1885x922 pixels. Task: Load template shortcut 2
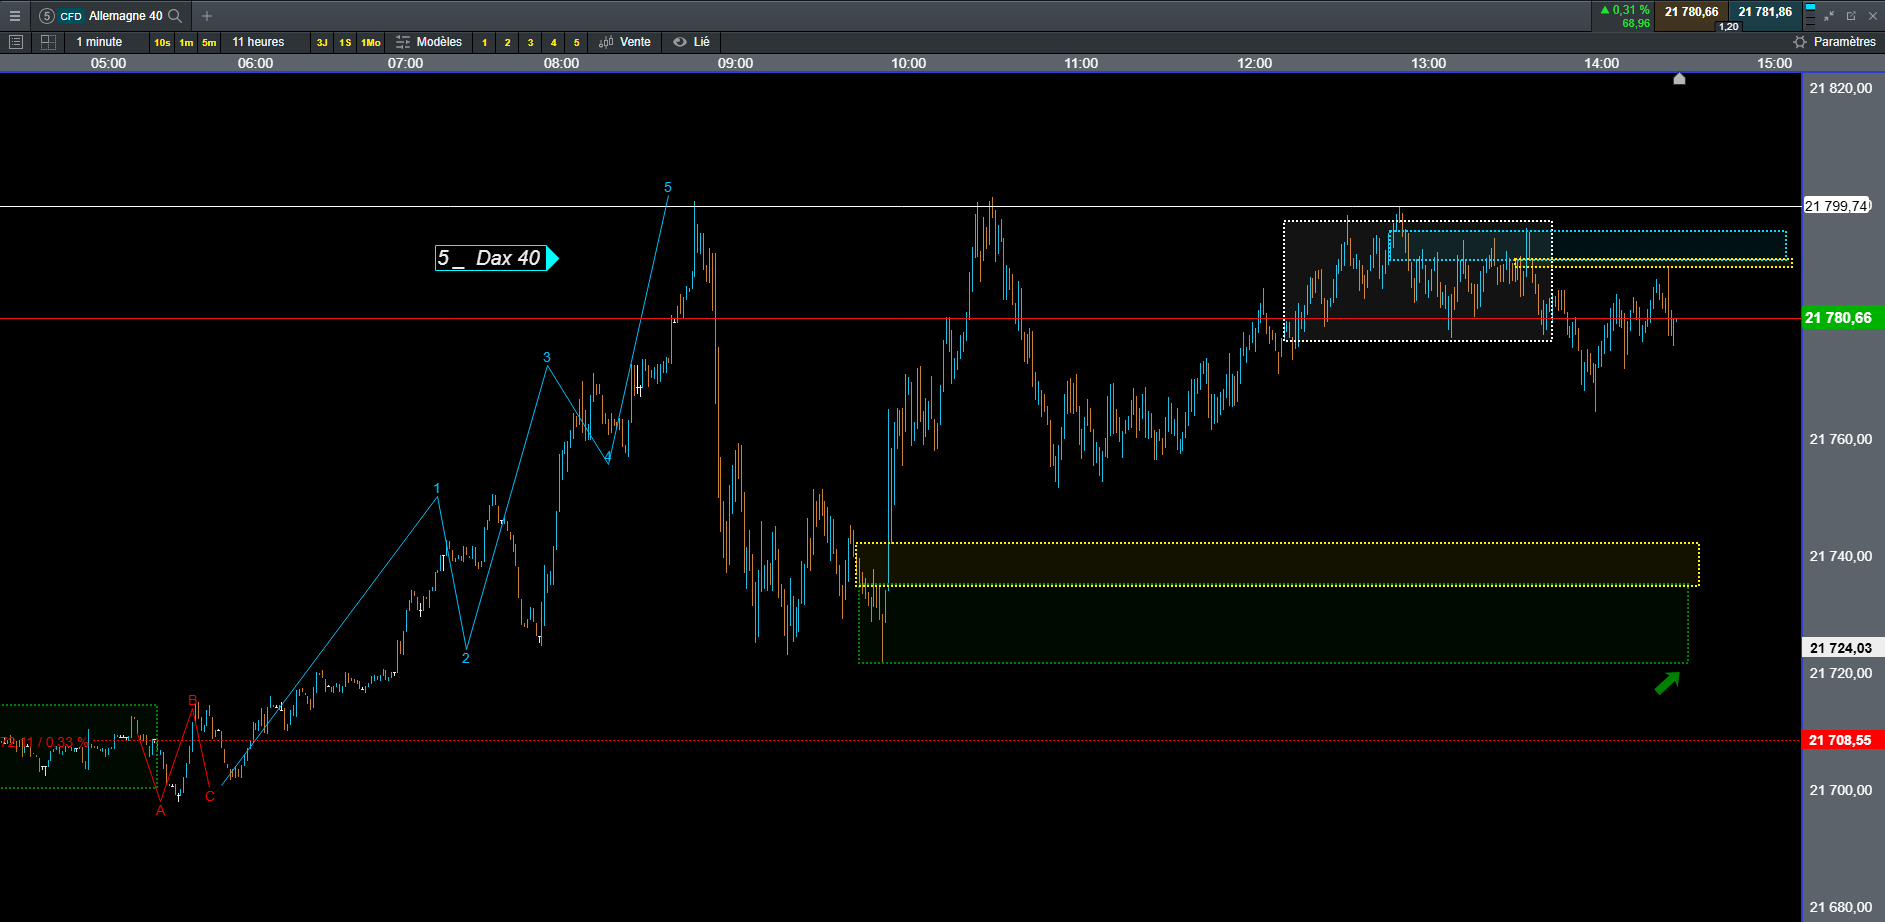(x=508, y=42)
